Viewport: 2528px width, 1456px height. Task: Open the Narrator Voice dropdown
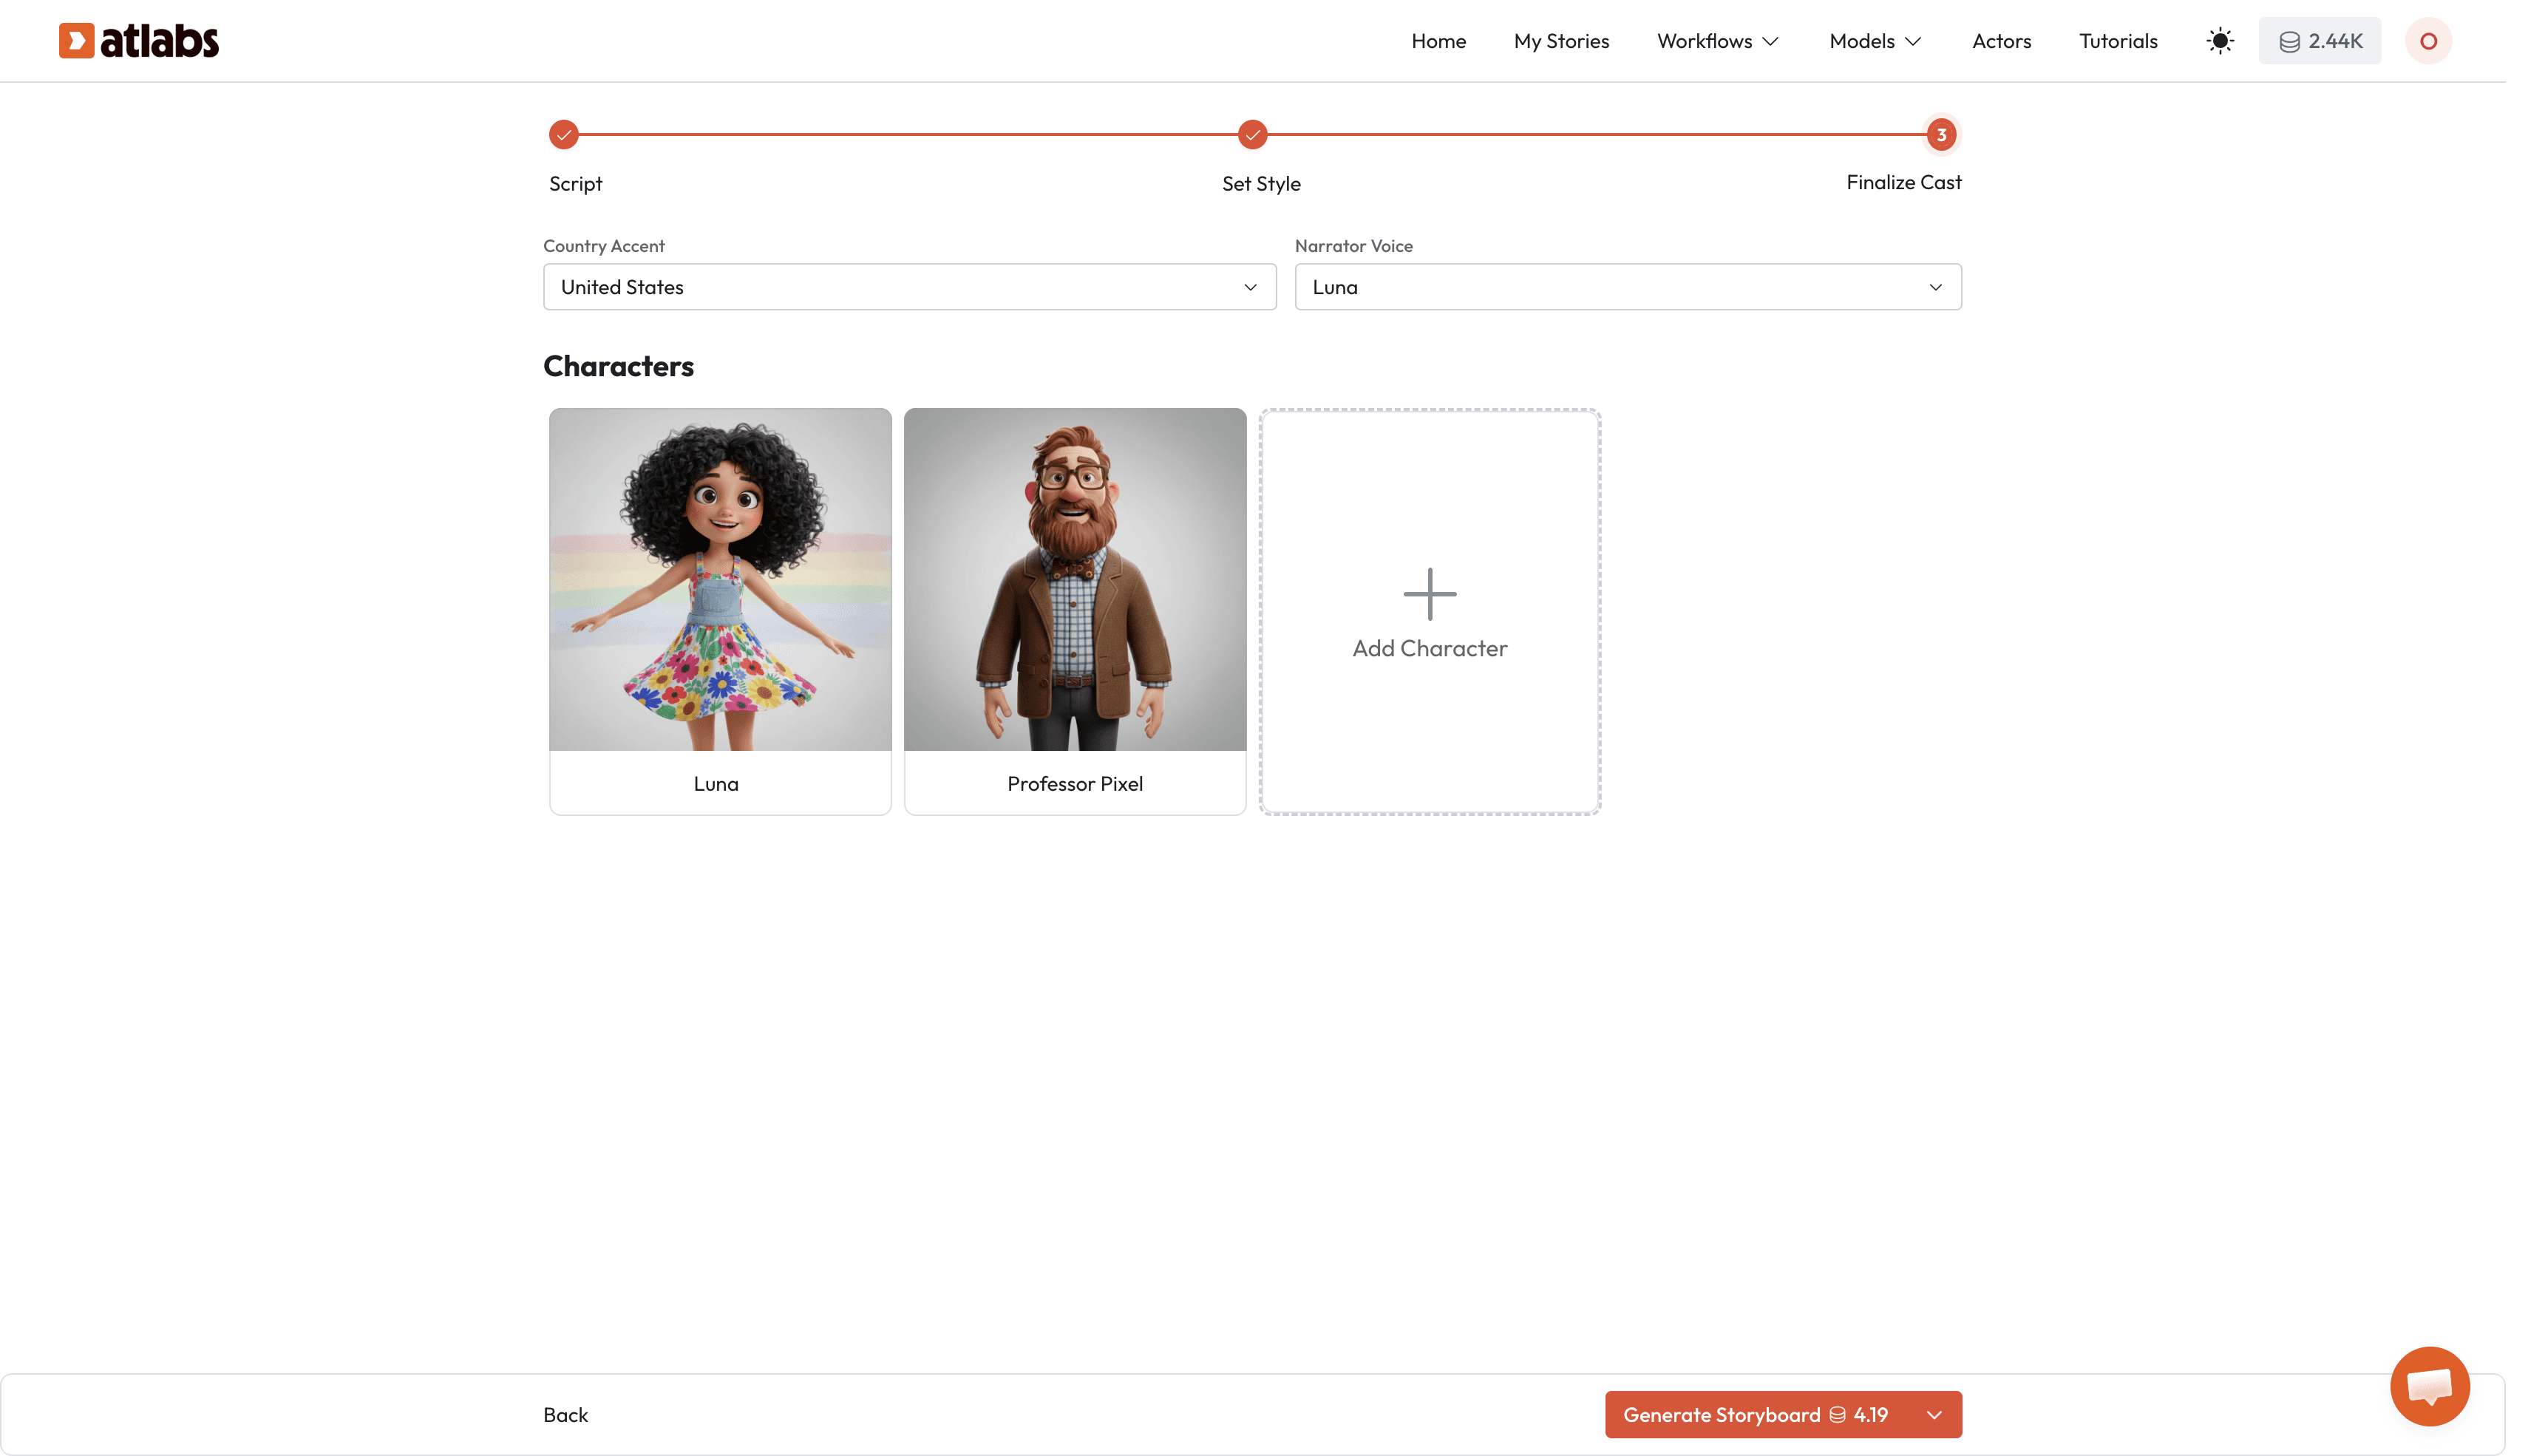click(1627, 287)
